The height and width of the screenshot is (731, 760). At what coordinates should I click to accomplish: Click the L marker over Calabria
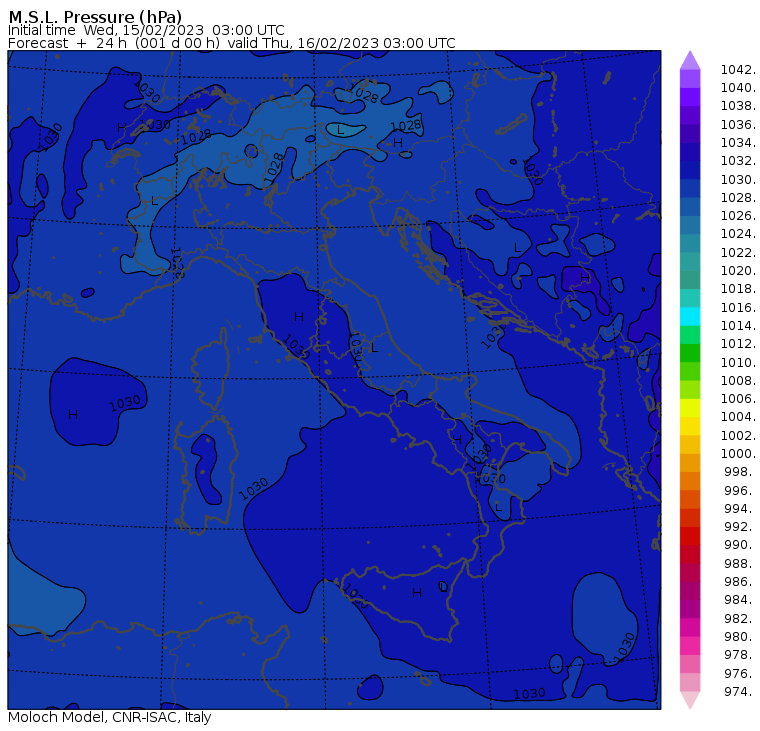(x=498, y=508)
